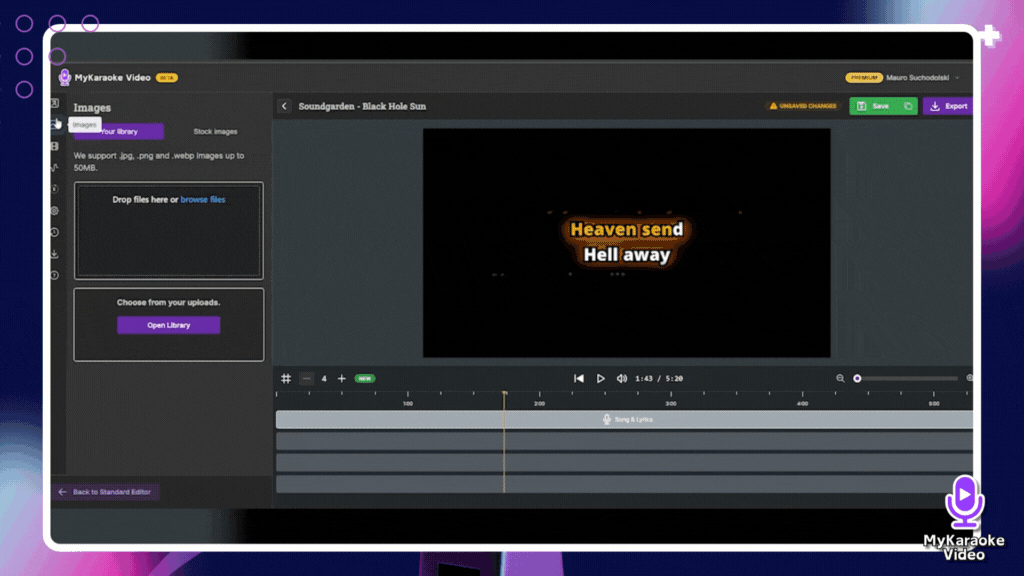Mute the volume speaker icon
Screen dimensions: 1024x576
pyautogui.click(x=622, y=378)
